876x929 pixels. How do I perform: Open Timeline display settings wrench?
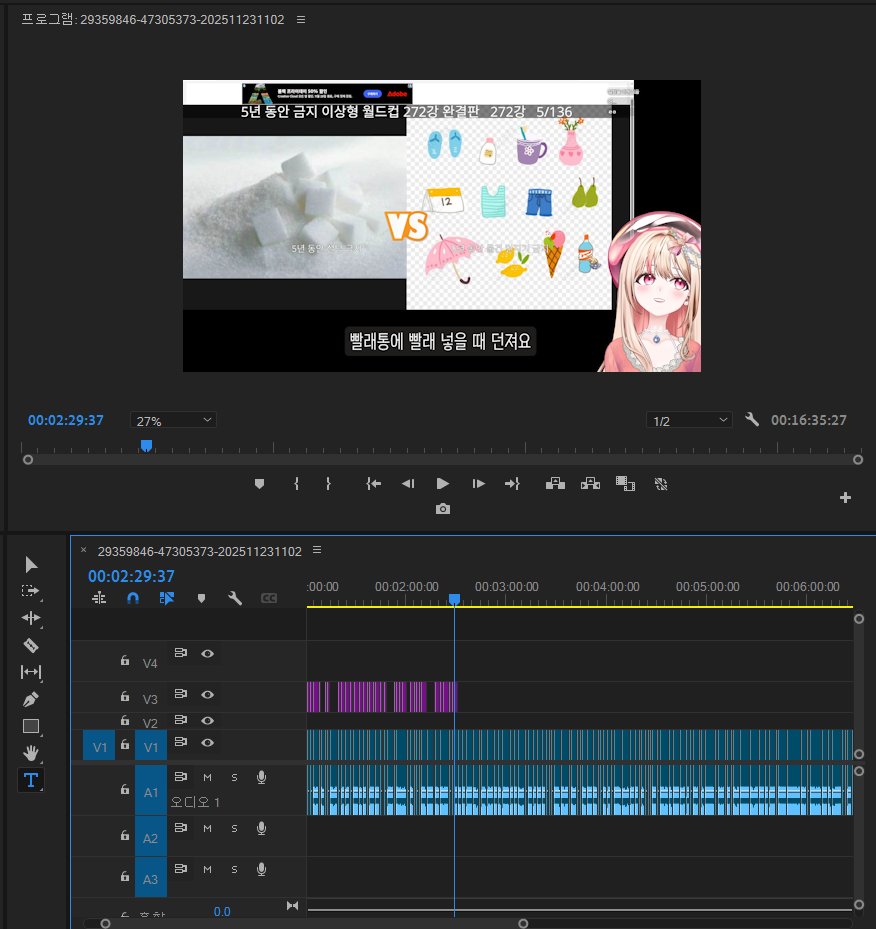tap(235, 598)
